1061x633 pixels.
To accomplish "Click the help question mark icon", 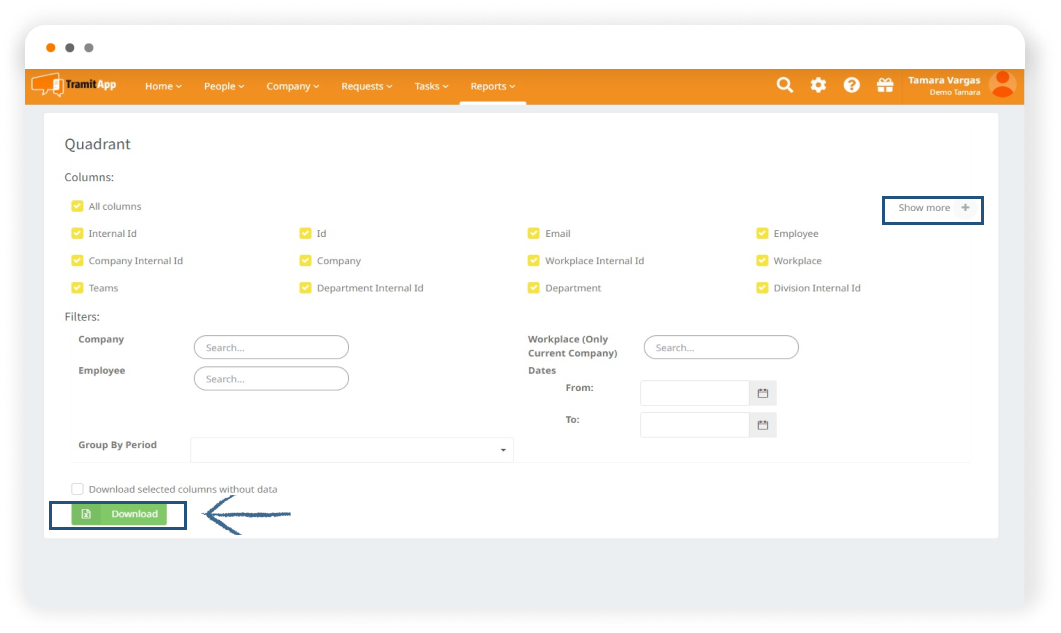I will tap(852, 85).
